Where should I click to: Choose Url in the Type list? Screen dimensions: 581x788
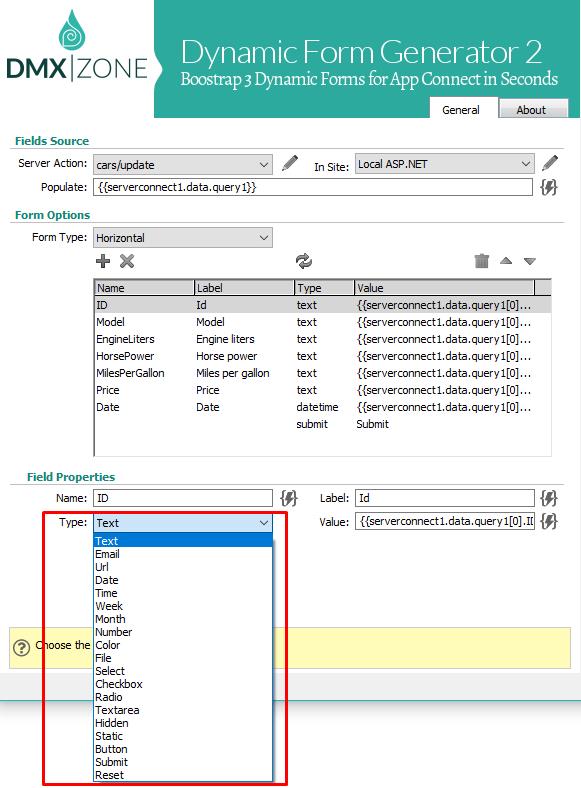coord(183,567)
